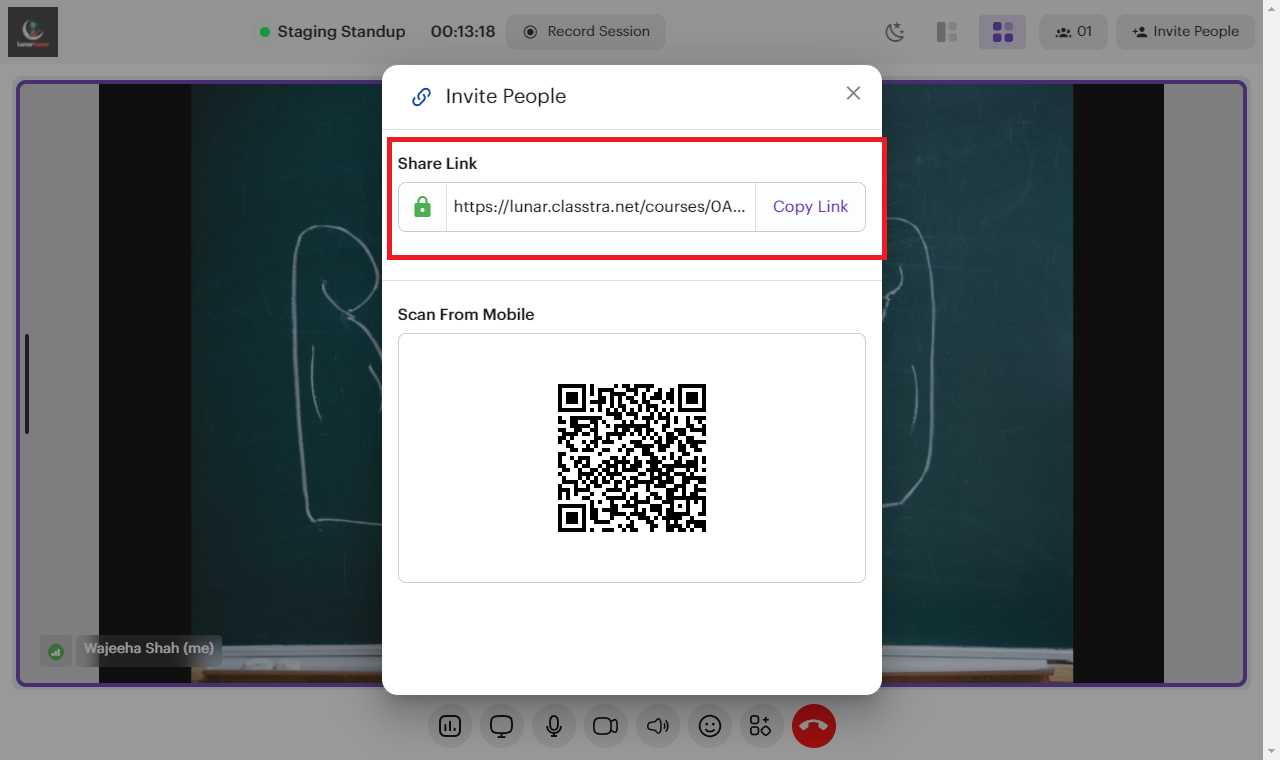1280x760 pixels.
Task: Click the Copy Link button
Action: tap(810, 207)
